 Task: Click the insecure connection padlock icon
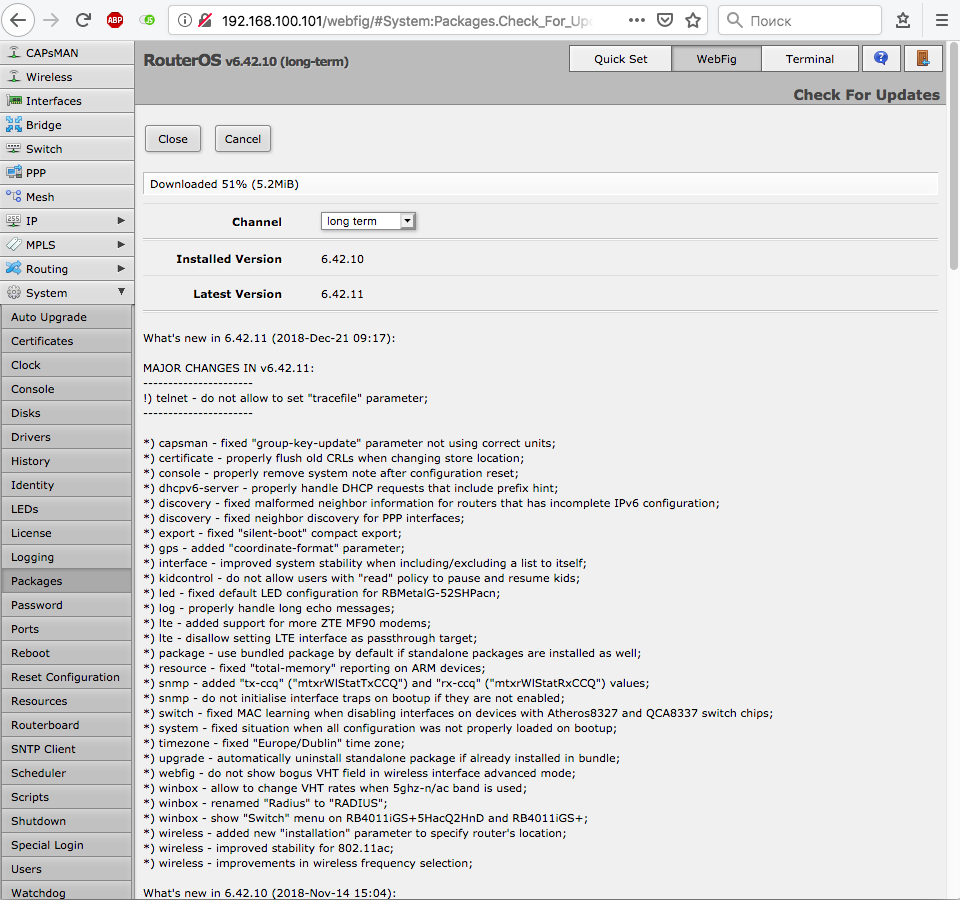pos(205,20)
